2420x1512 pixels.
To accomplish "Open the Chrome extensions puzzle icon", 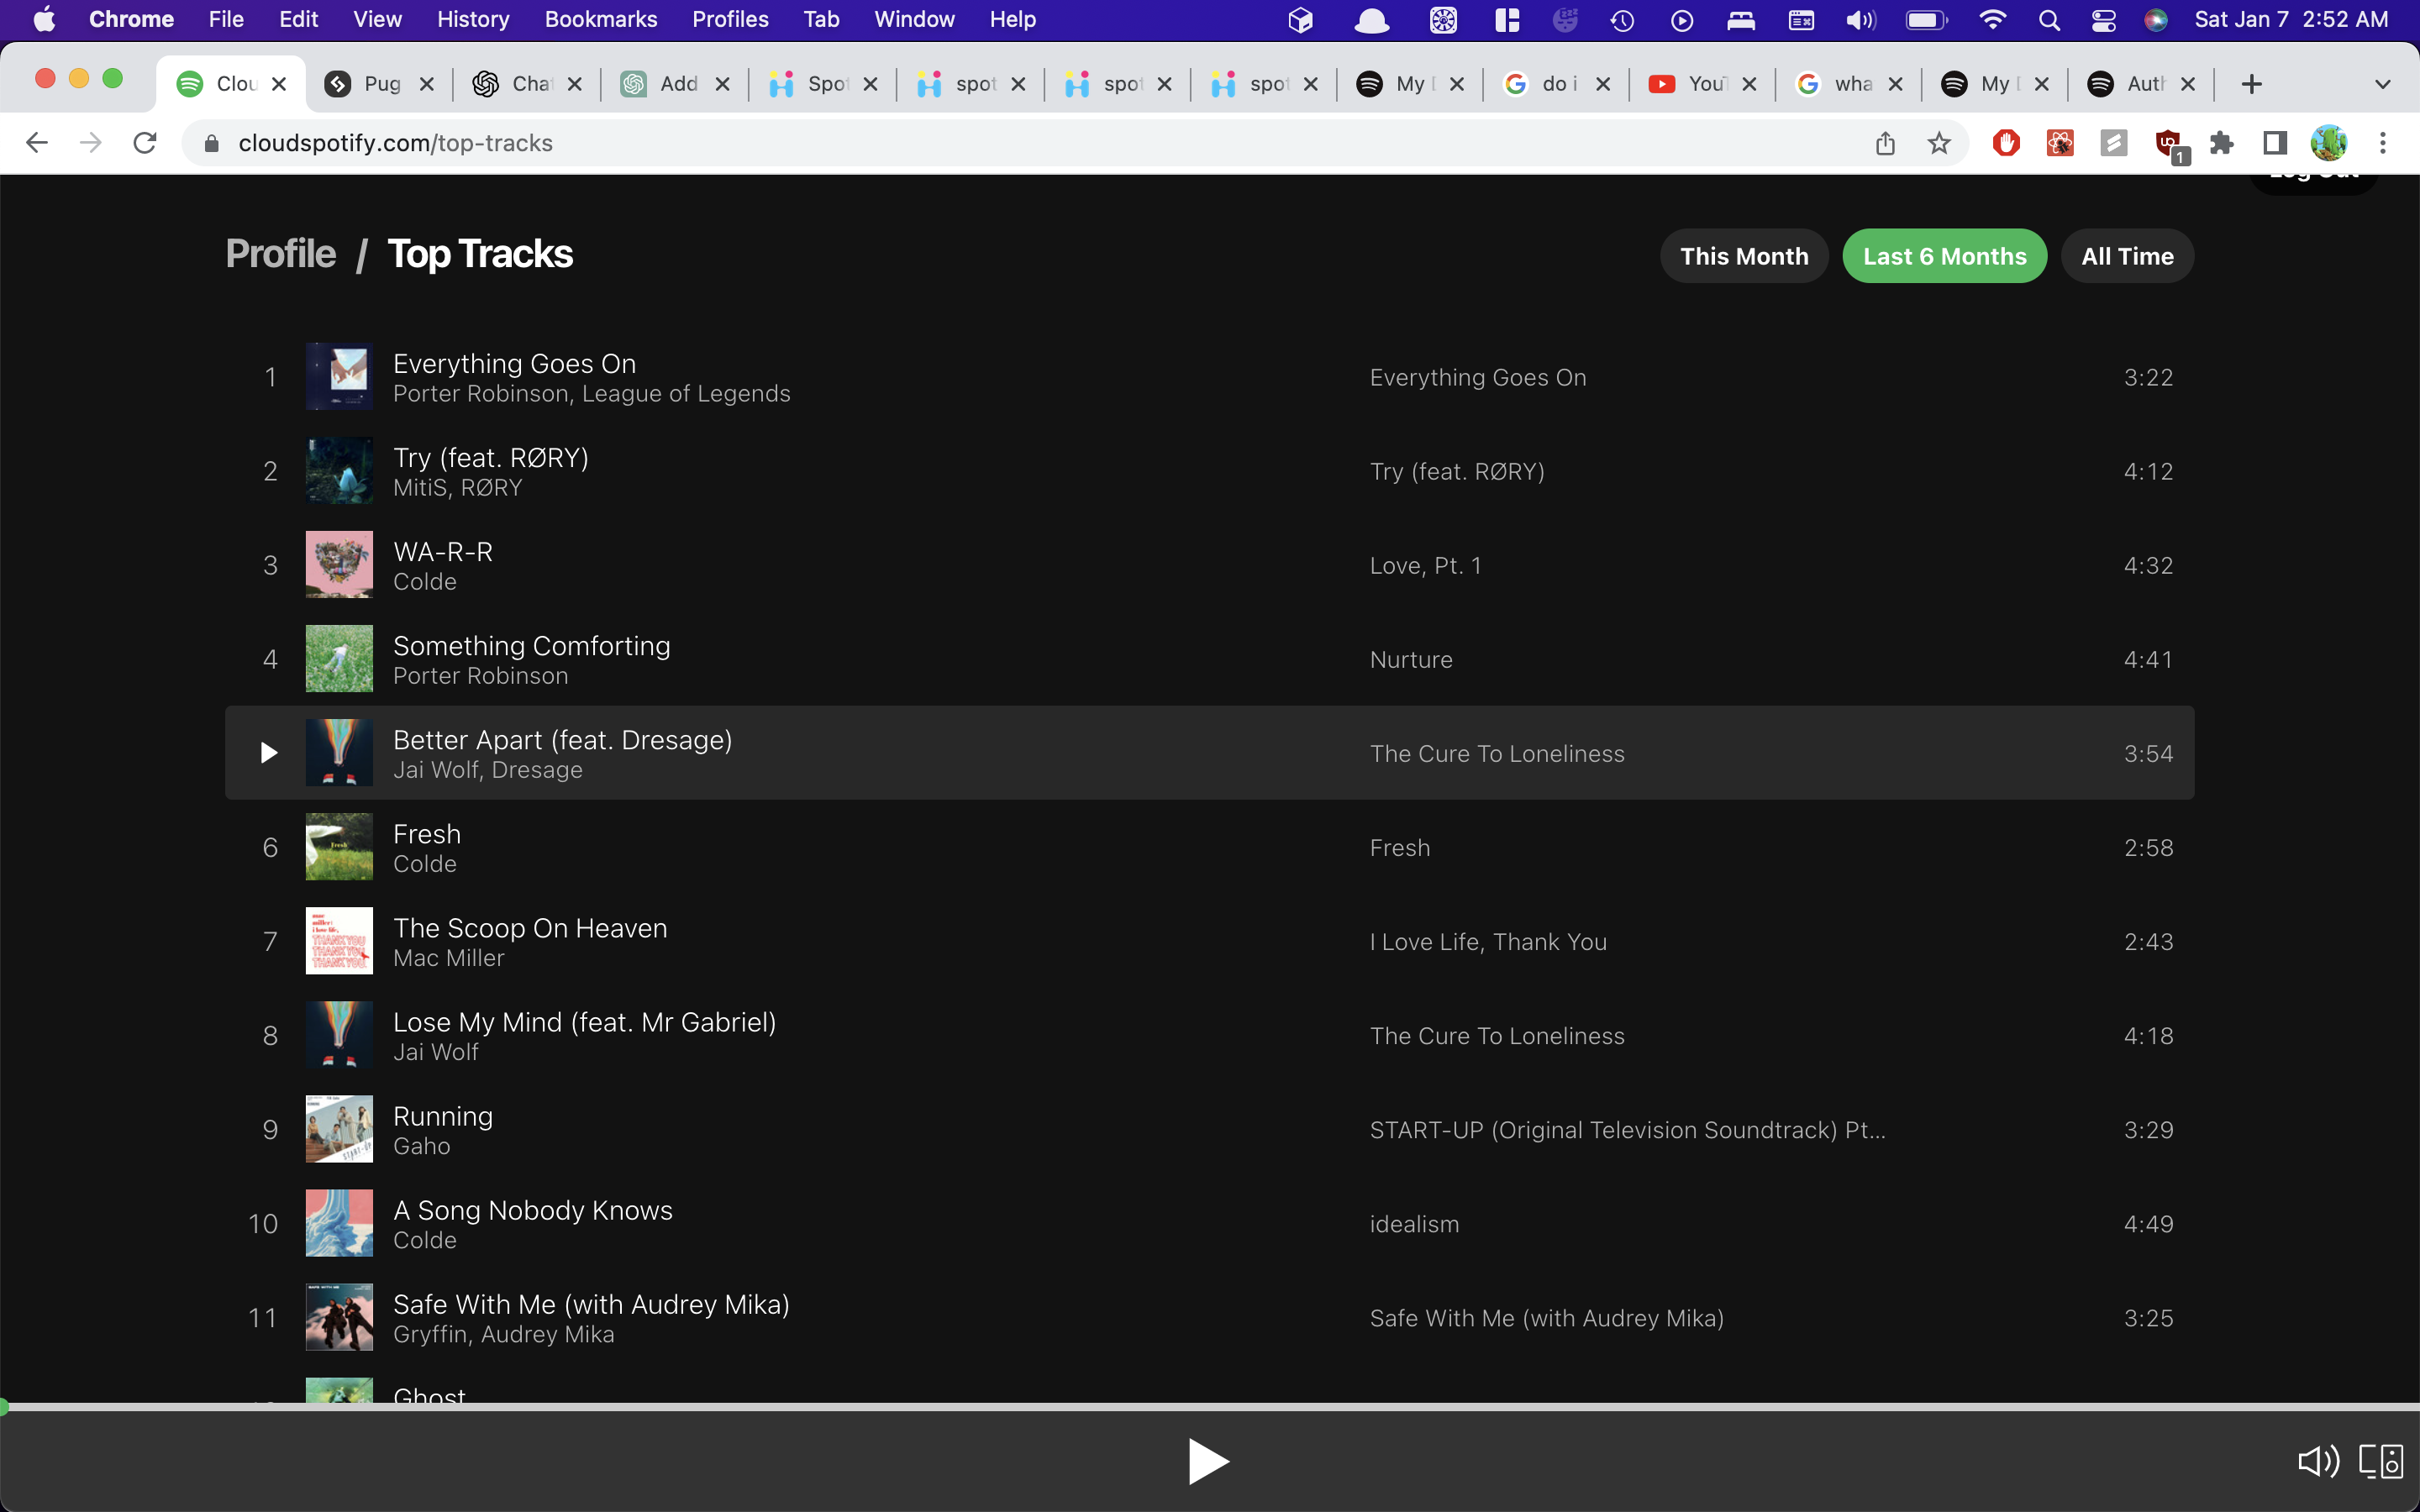I will coord(2223,143).
